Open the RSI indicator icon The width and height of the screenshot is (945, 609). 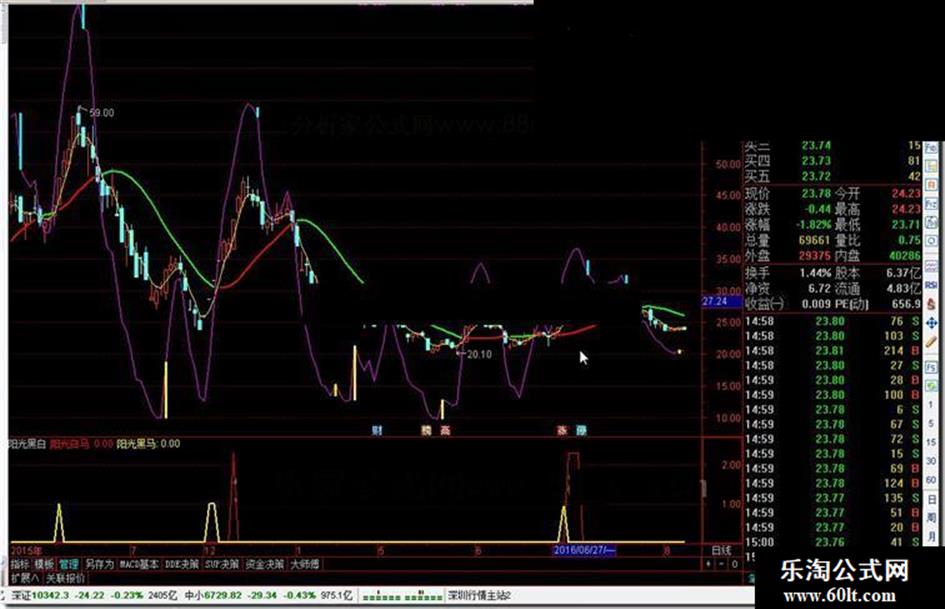931,285
